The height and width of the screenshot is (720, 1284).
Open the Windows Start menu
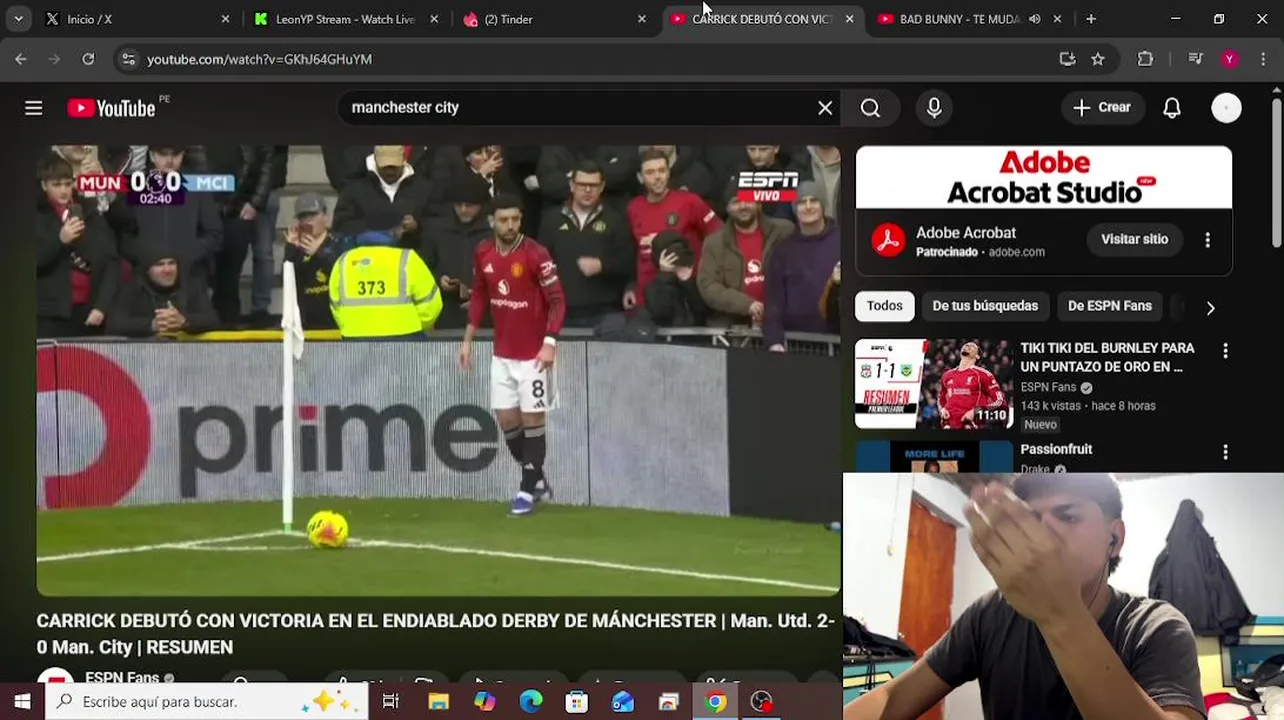pos(22,702)
